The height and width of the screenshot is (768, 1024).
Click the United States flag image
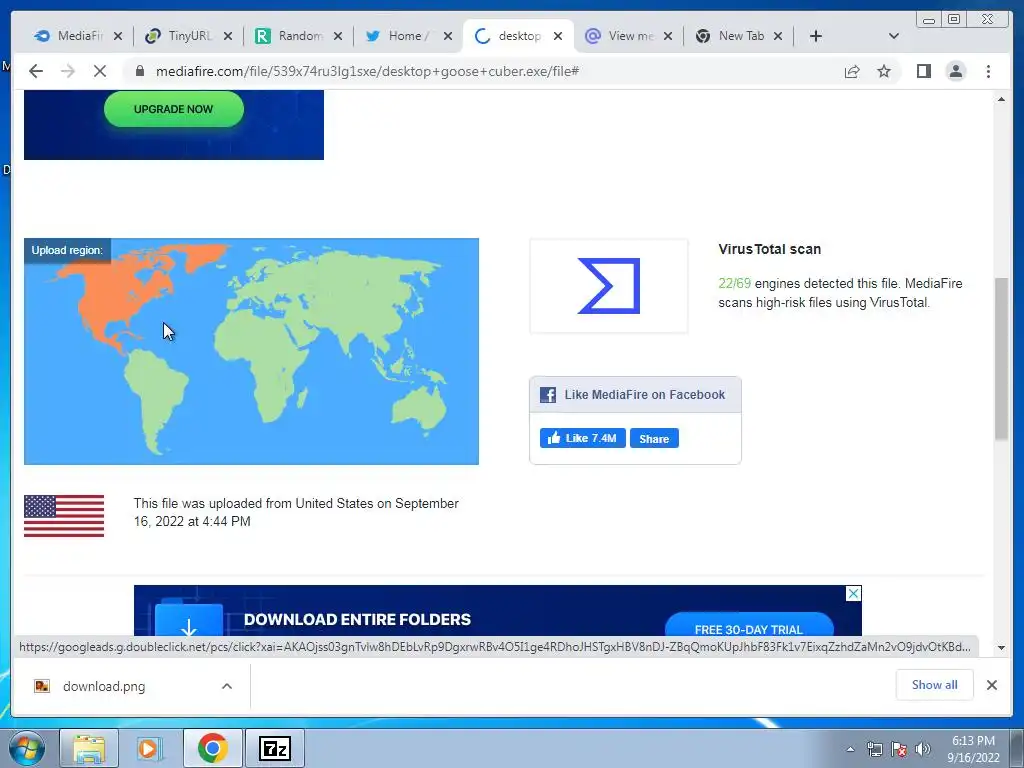tap(64, 516)
